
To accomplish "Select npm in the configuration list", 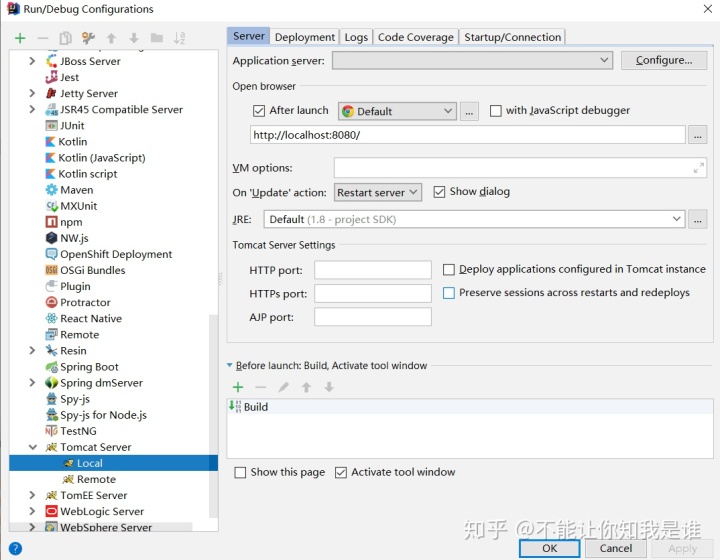I will [x=71, y=222].
